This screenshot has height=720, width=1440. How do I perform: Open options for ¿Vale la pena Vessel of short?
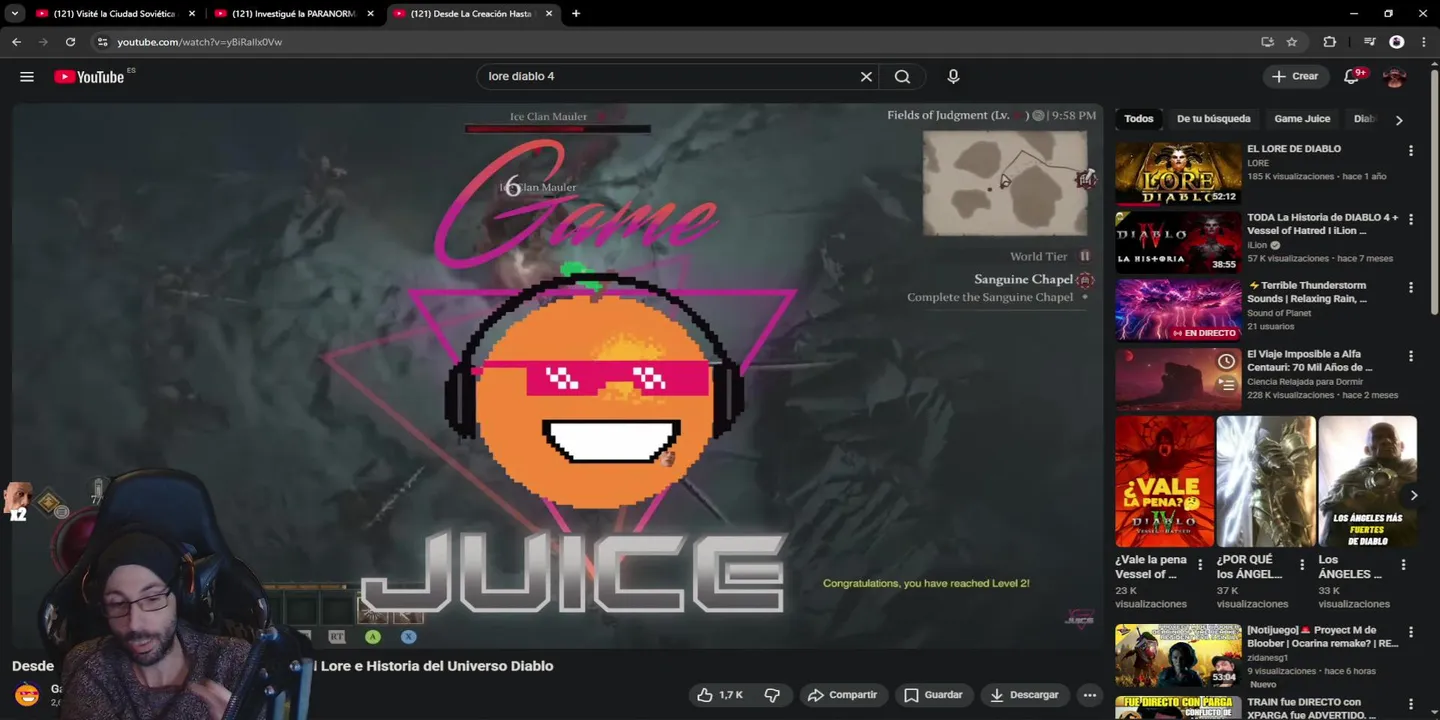(1200, 565)
